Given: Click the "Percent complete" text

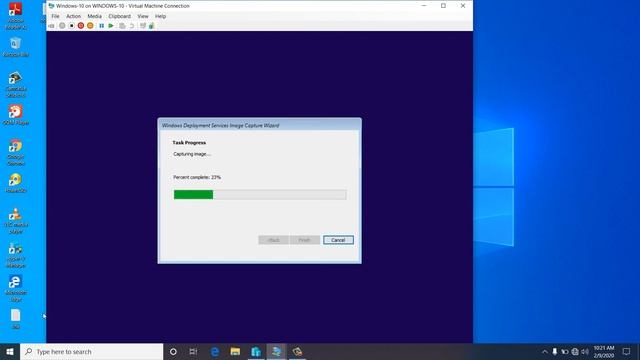Looking at the screenshot, I should (197, 178).
